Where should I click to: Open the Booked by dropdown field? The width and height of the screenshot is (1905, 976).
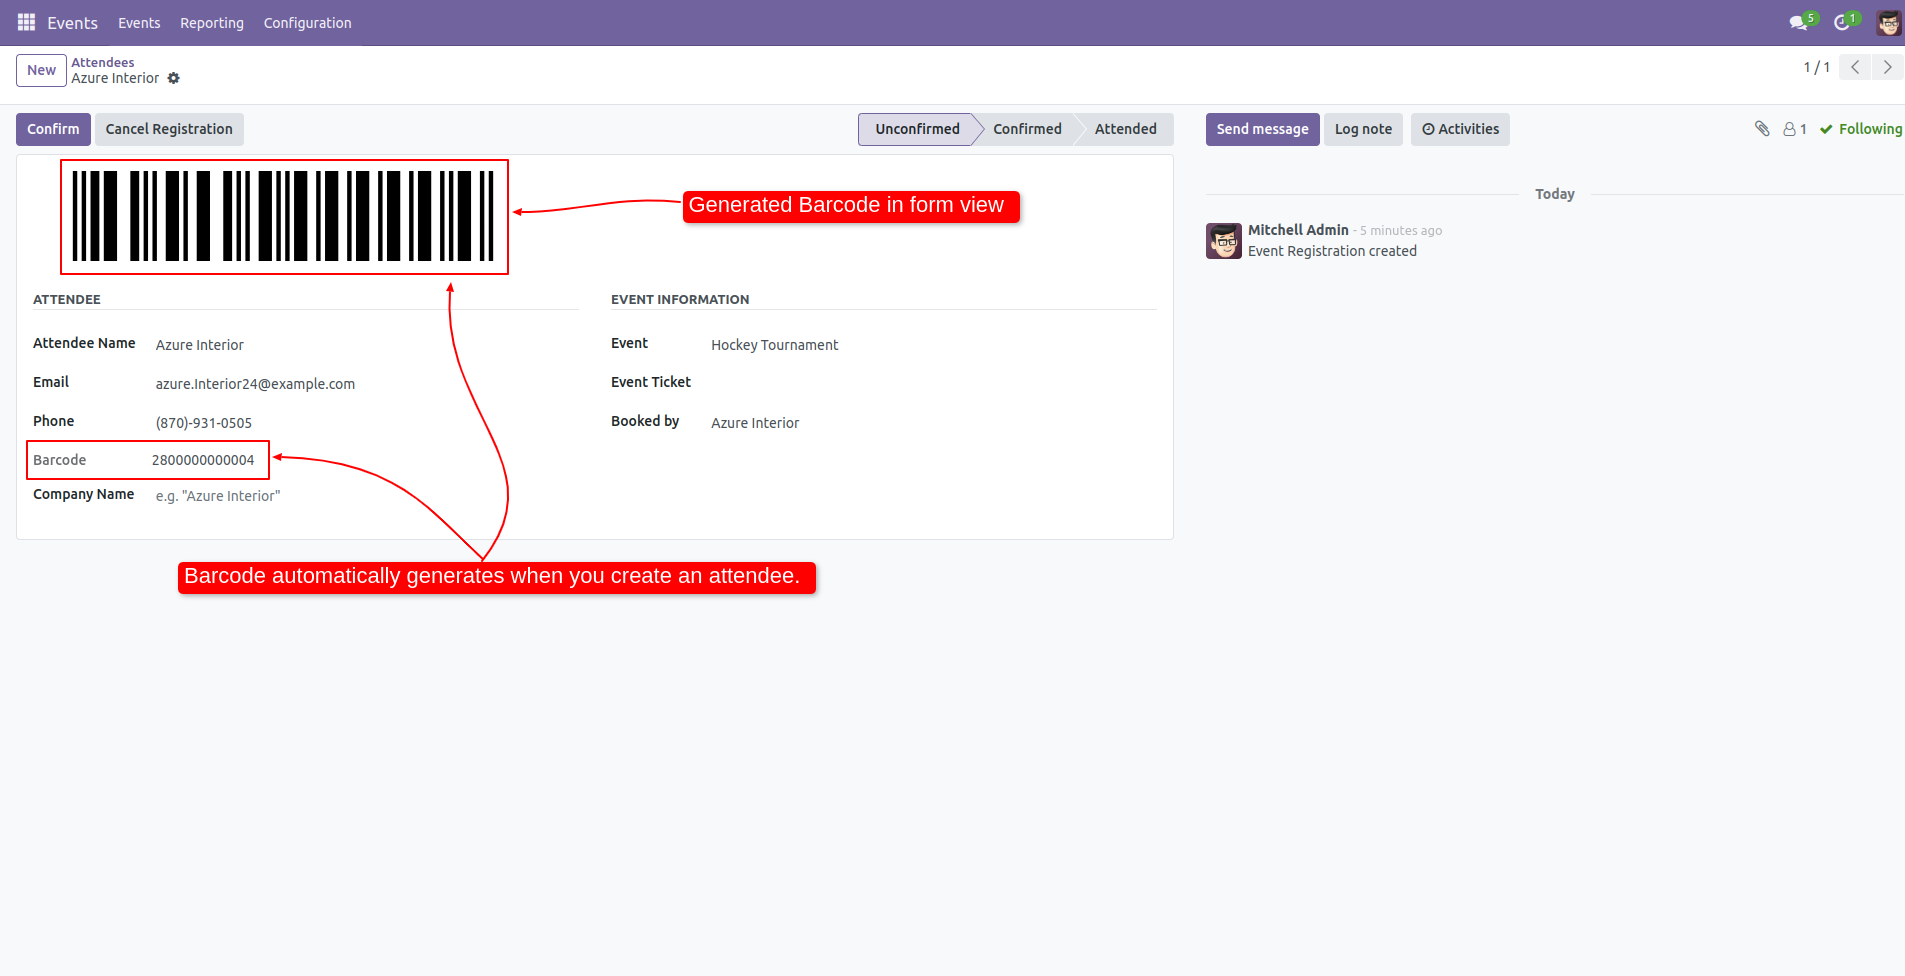coord(932,423)
